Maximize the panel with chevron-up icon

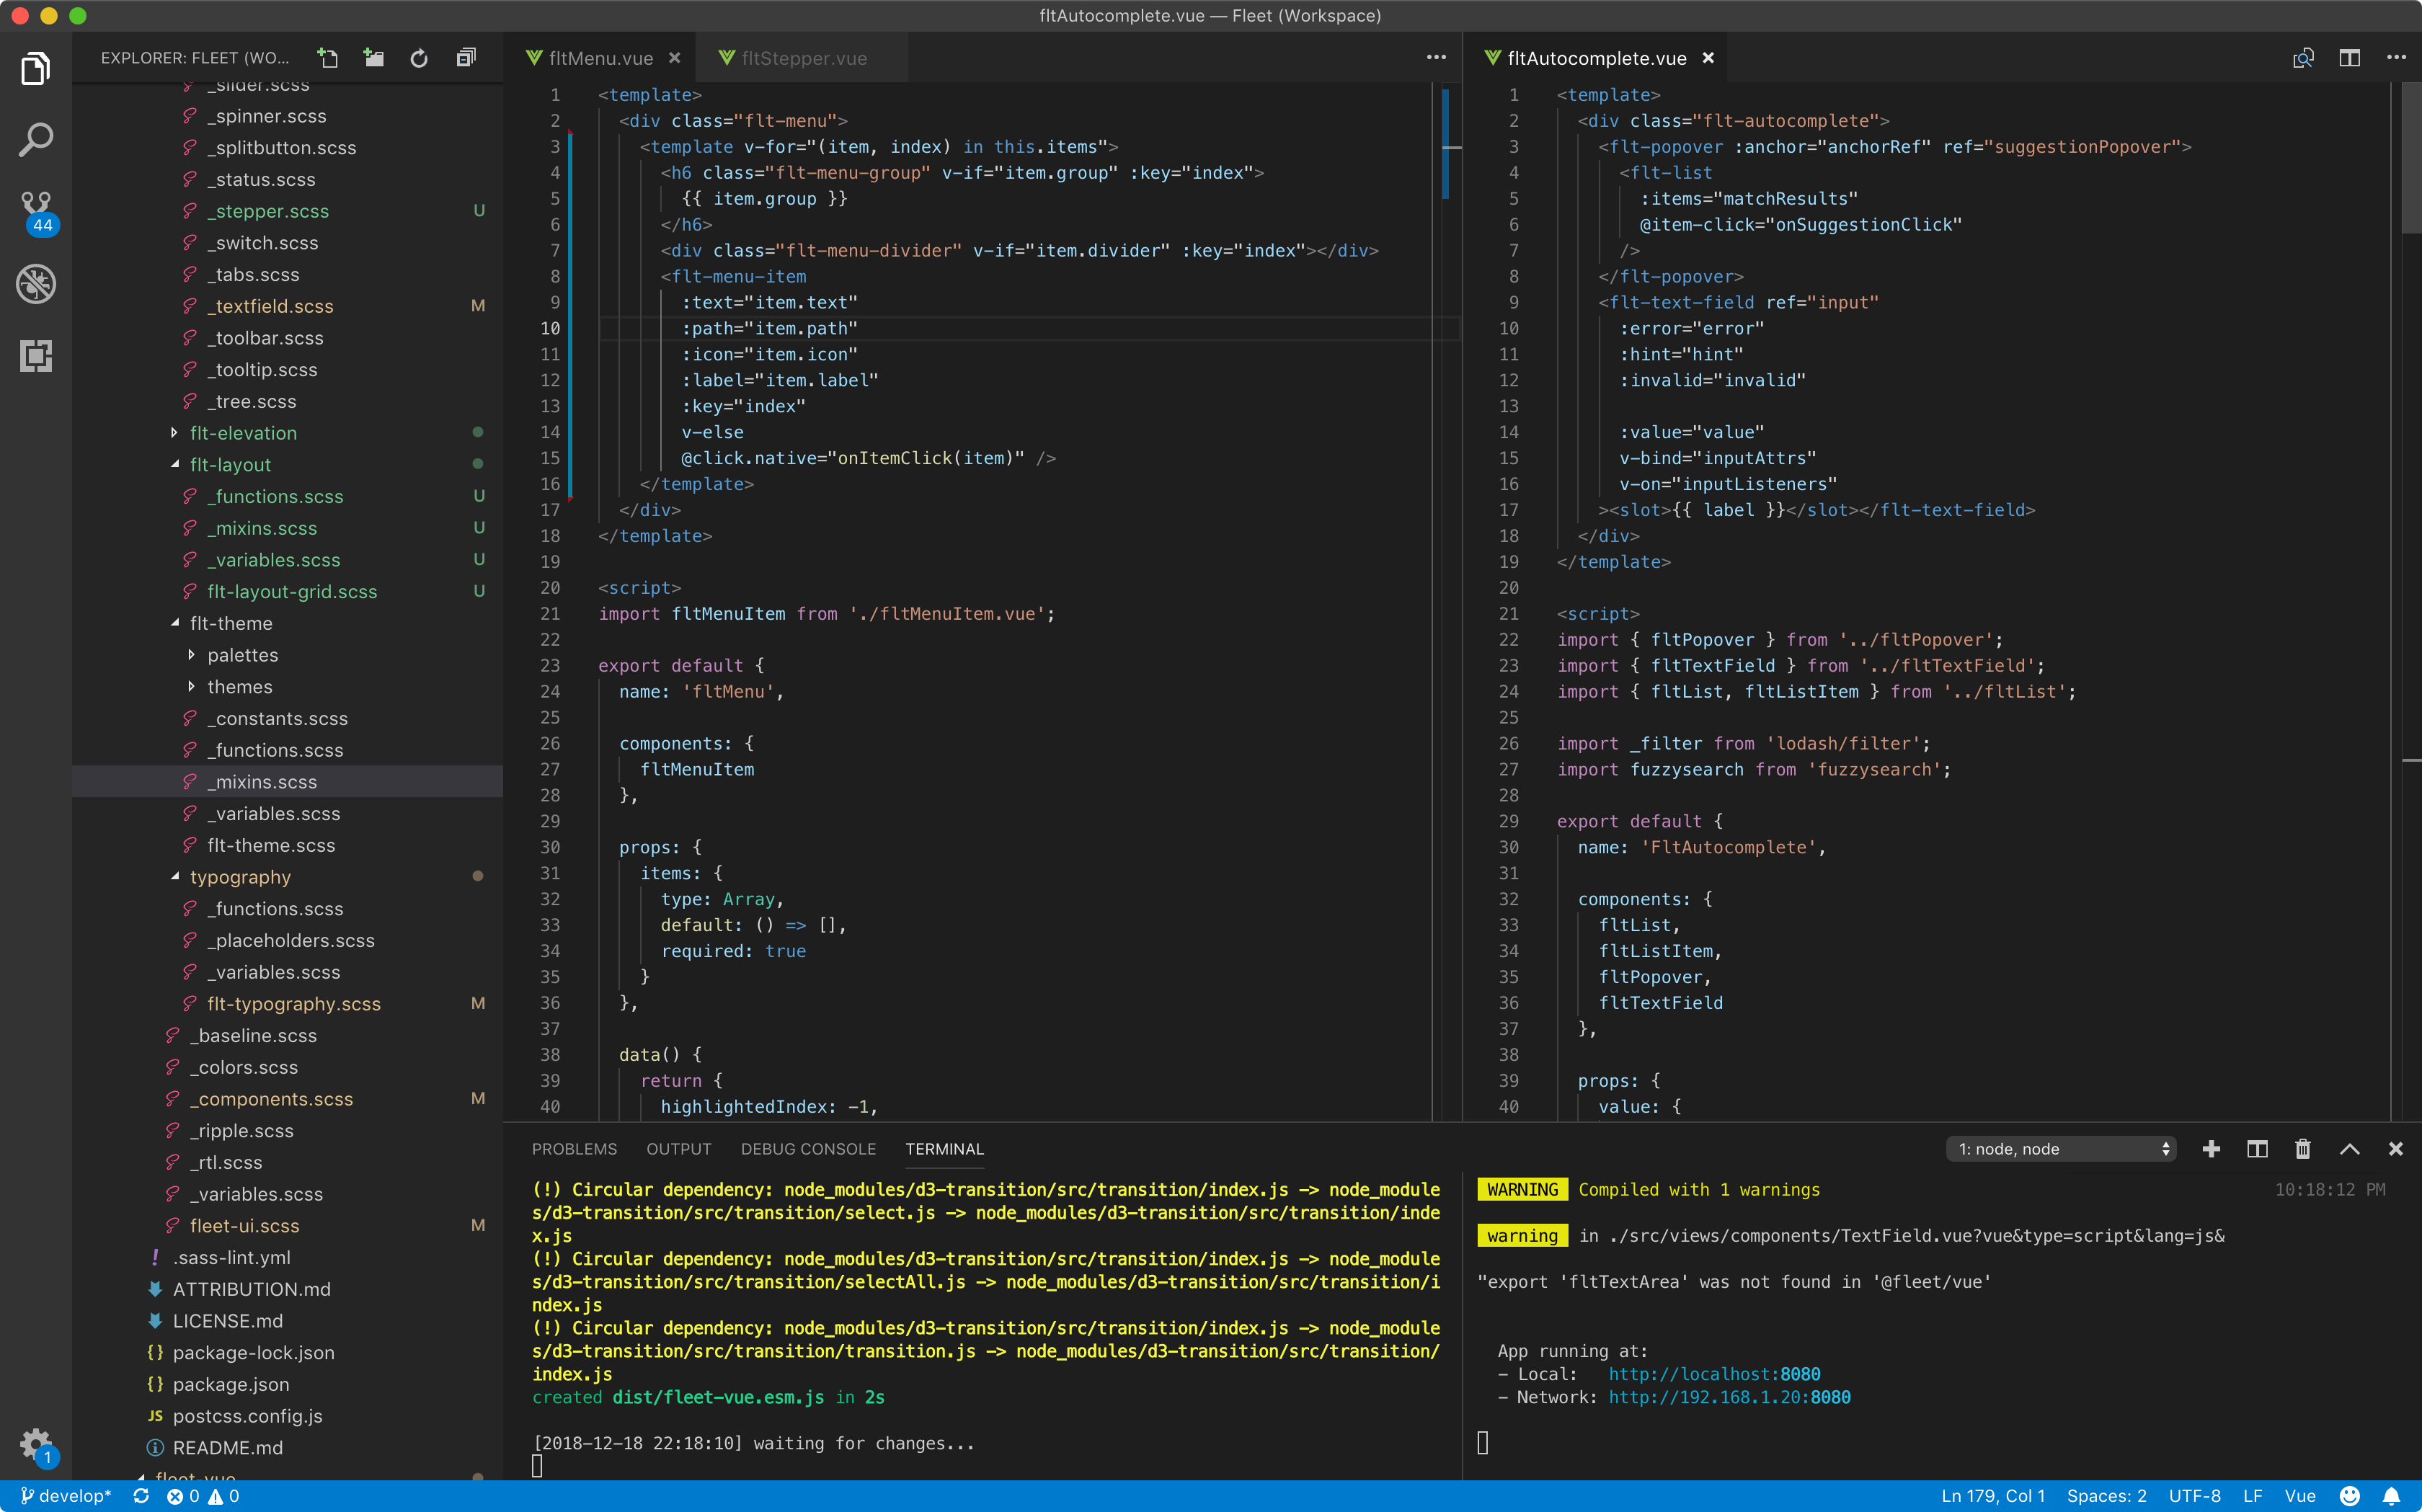tap(2349, 1149)
